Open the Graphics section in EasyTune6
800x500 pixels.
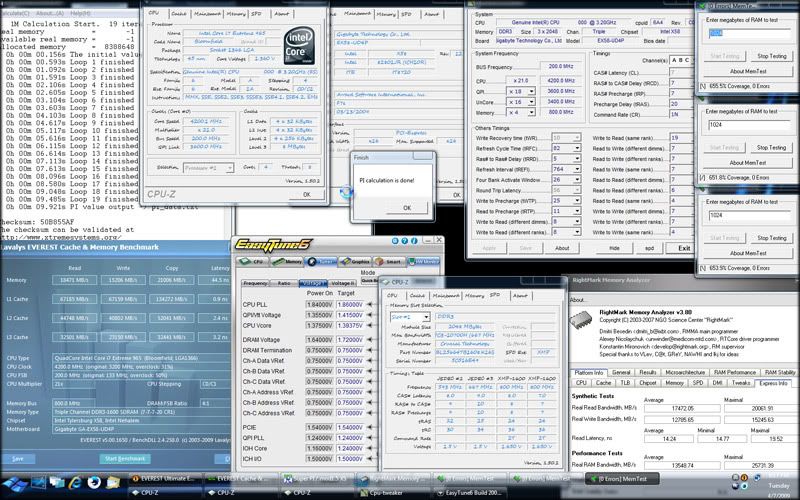tap(356, 261)
